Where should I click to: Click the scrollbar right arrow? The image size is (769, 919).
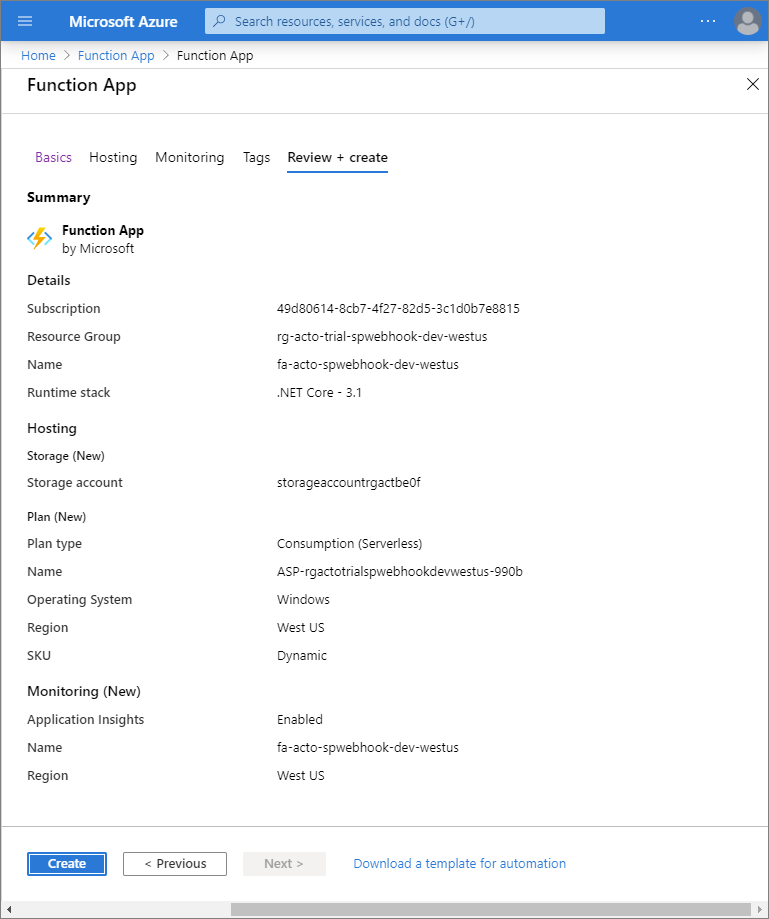pos(760,909)
